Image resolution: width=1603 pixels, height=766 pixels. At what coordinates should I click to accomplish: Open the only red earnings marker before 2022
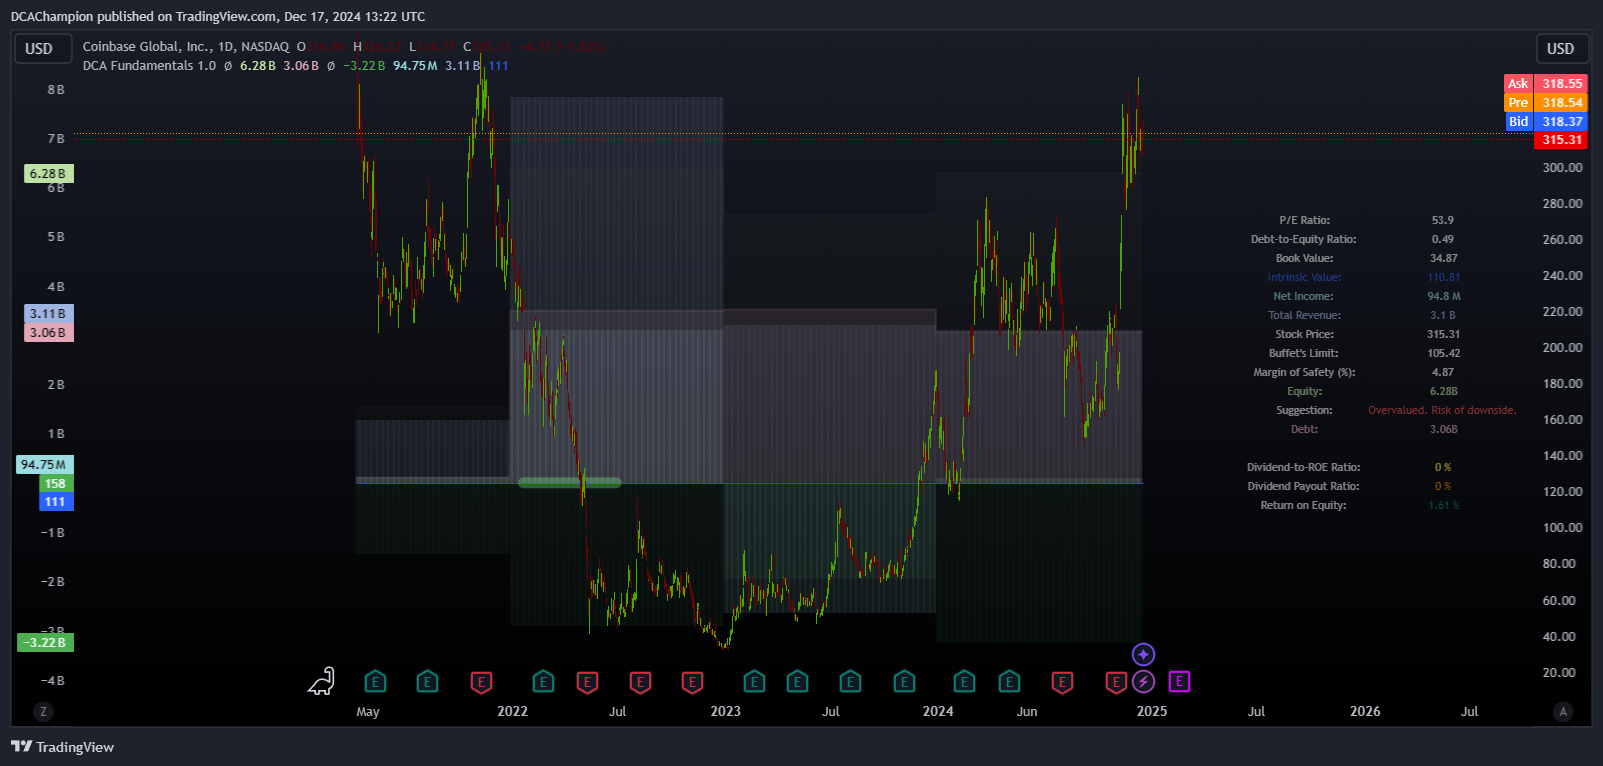click(481, 682)
